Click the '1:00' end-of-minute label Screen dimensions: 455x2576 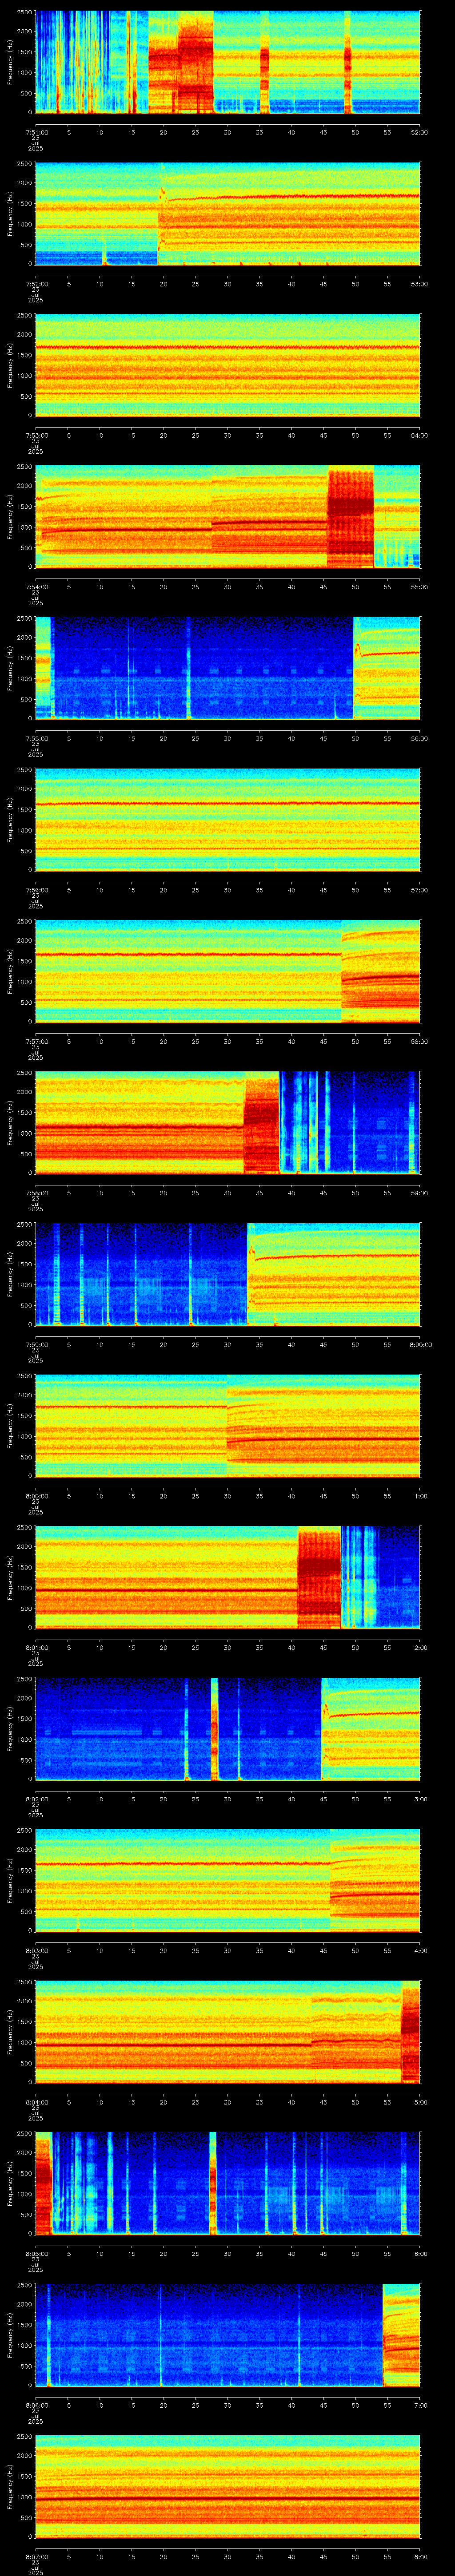421,1496
